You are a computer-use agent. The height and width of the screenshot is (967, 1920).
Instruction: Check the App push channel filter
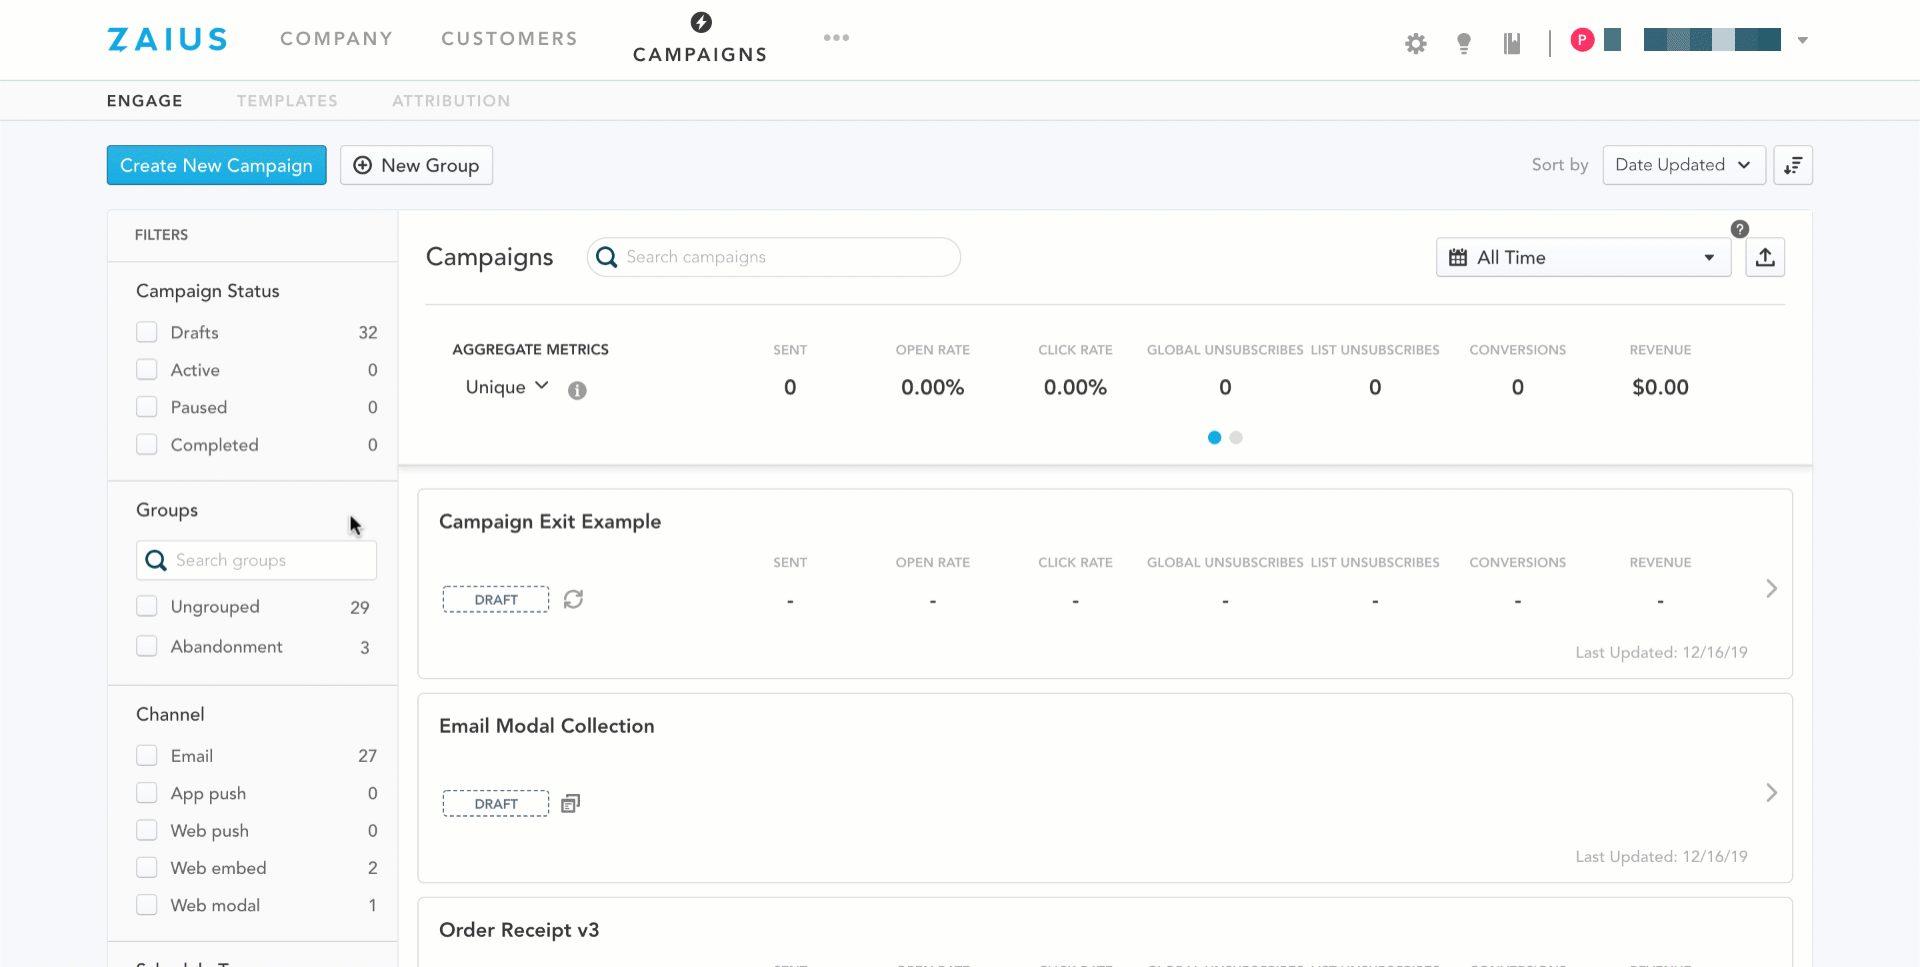[147, 793]
